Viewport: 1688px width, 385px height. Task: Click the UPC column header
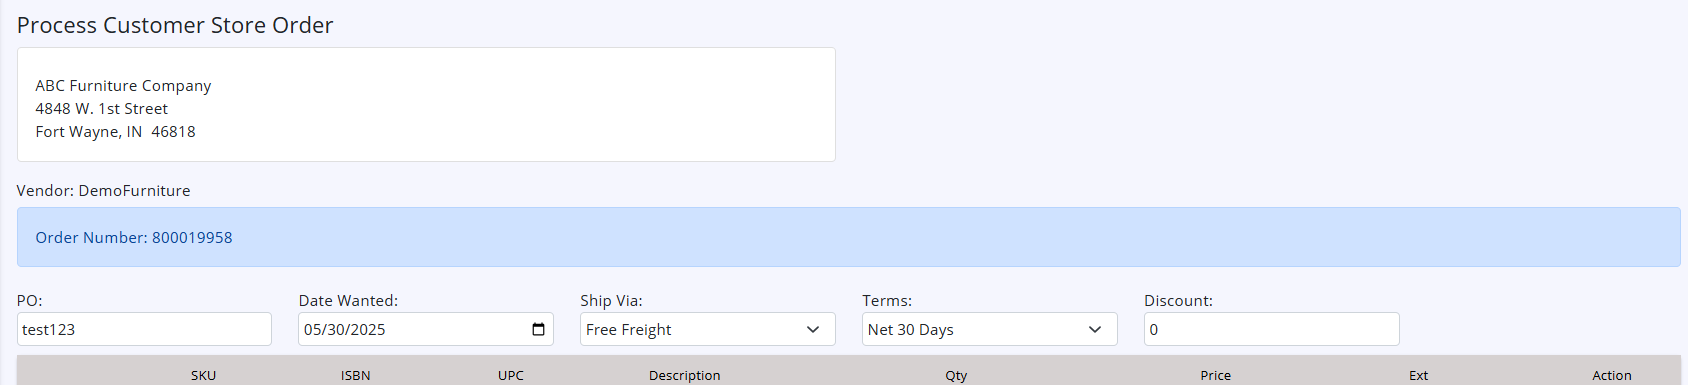511,375
